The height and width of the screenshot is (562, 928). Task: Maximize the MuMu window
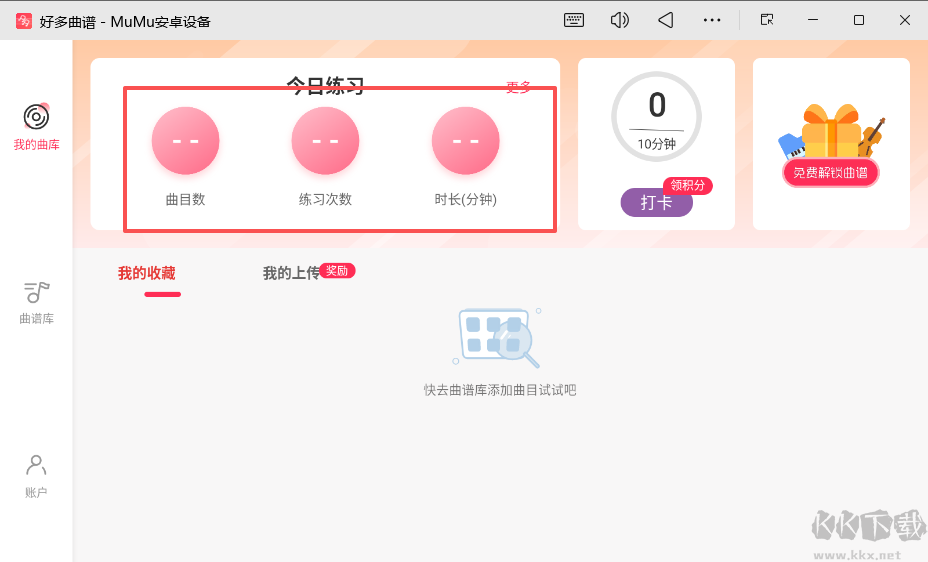859,20
